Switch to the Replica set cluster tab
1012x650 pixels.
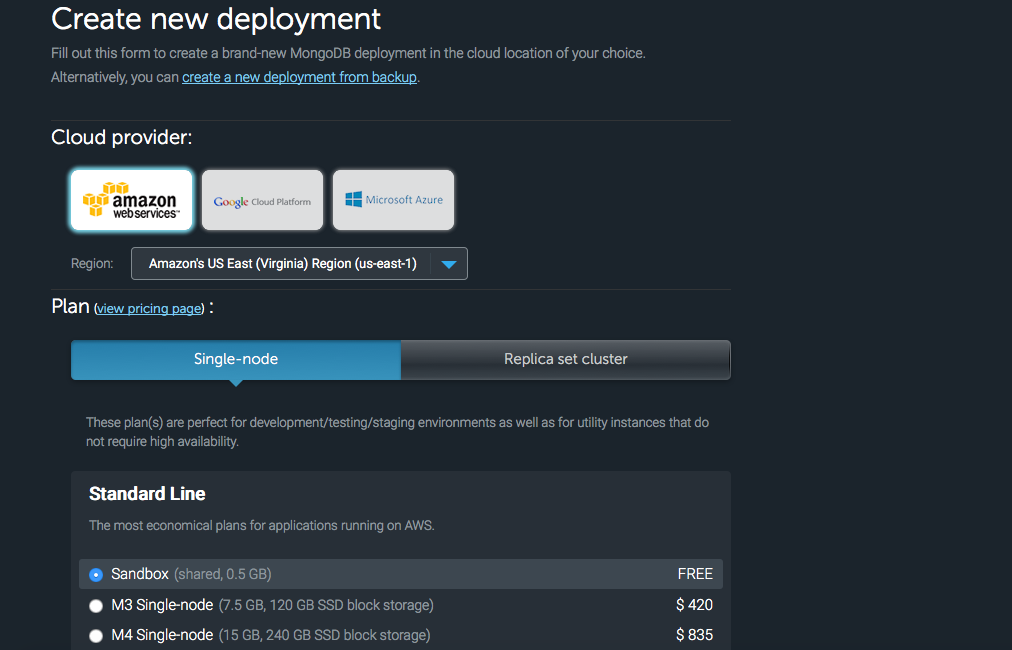pyautogui.click(x=565, y=360)
